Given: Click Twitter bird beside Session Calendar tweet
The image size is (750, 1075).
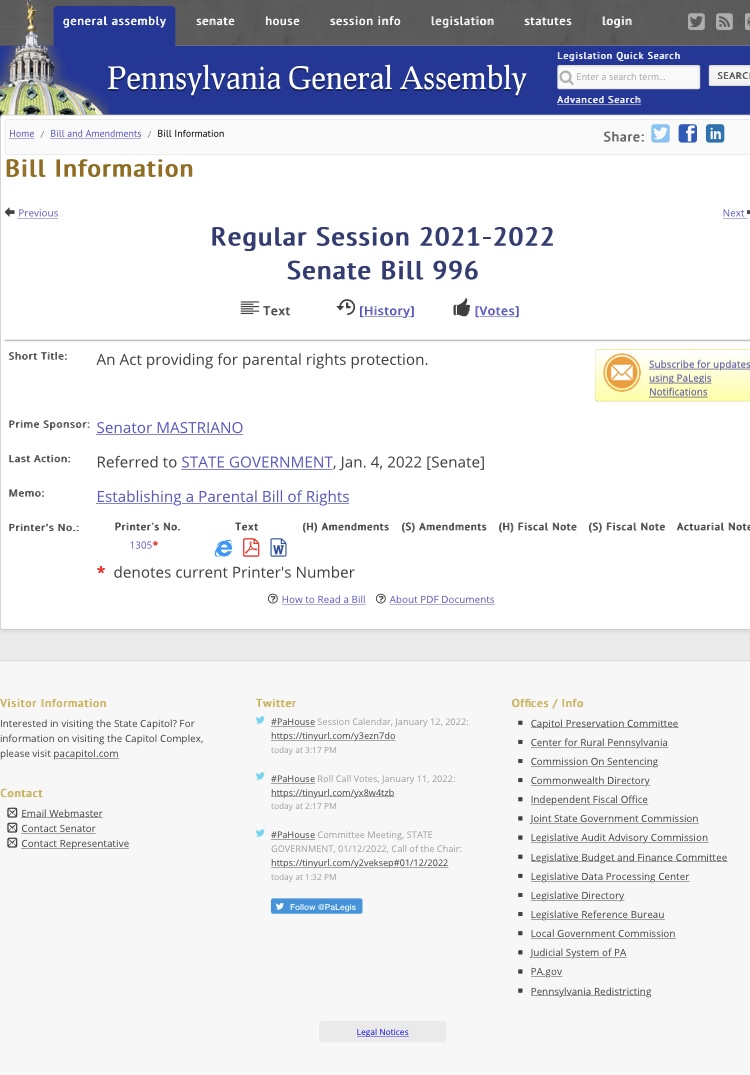Looking at the screenshot, I should tap(261, 721).
